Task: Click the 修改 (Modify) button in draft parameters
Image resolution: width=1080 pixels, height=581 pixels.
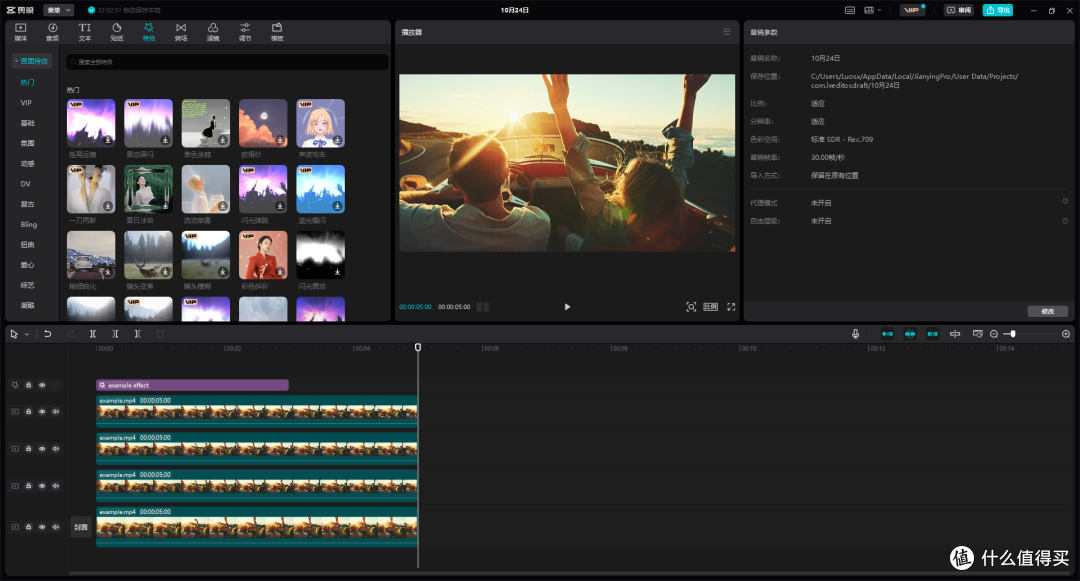Action: 1047,311
